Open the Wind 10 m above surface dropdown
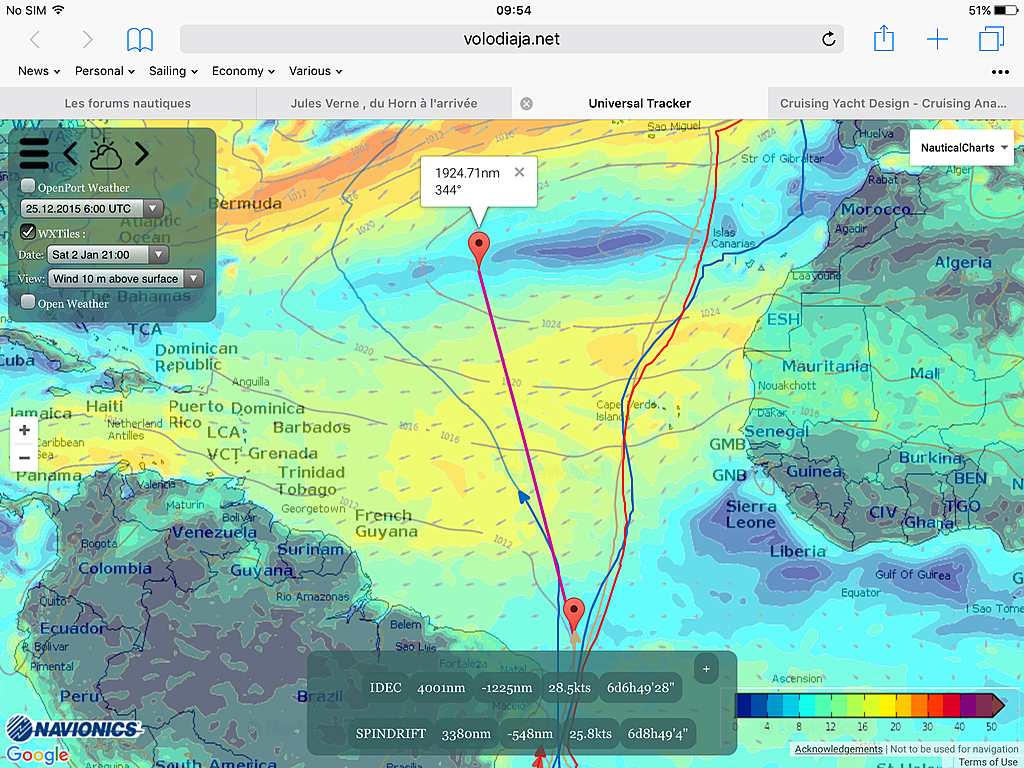The image size is (1024, 768). point(126,279)
